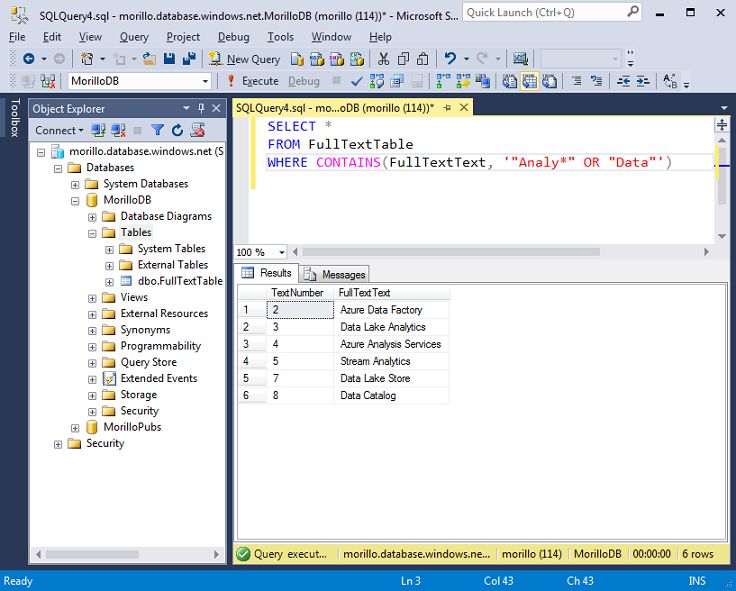The image size is (736, 591).
Task: Click the Analysis Services DMX Query icon
Action: coord(337,59)
